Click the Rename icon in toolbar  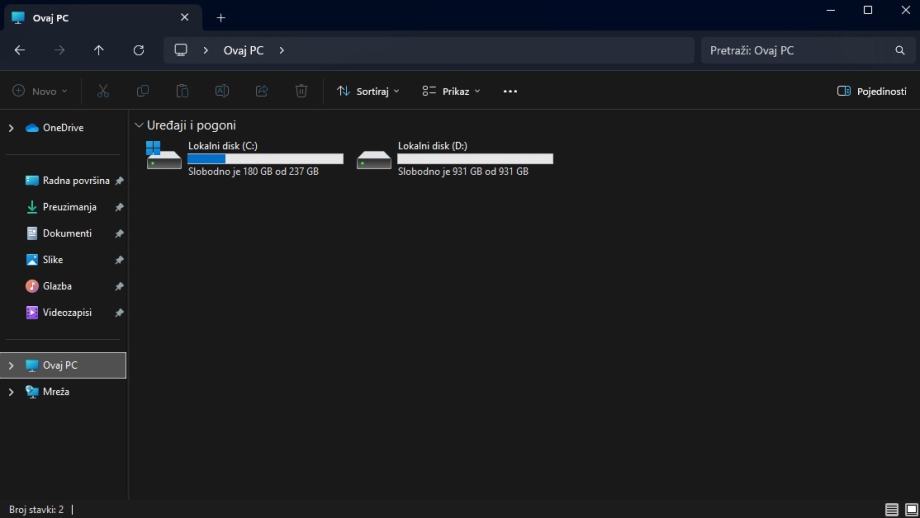(222, 91)
